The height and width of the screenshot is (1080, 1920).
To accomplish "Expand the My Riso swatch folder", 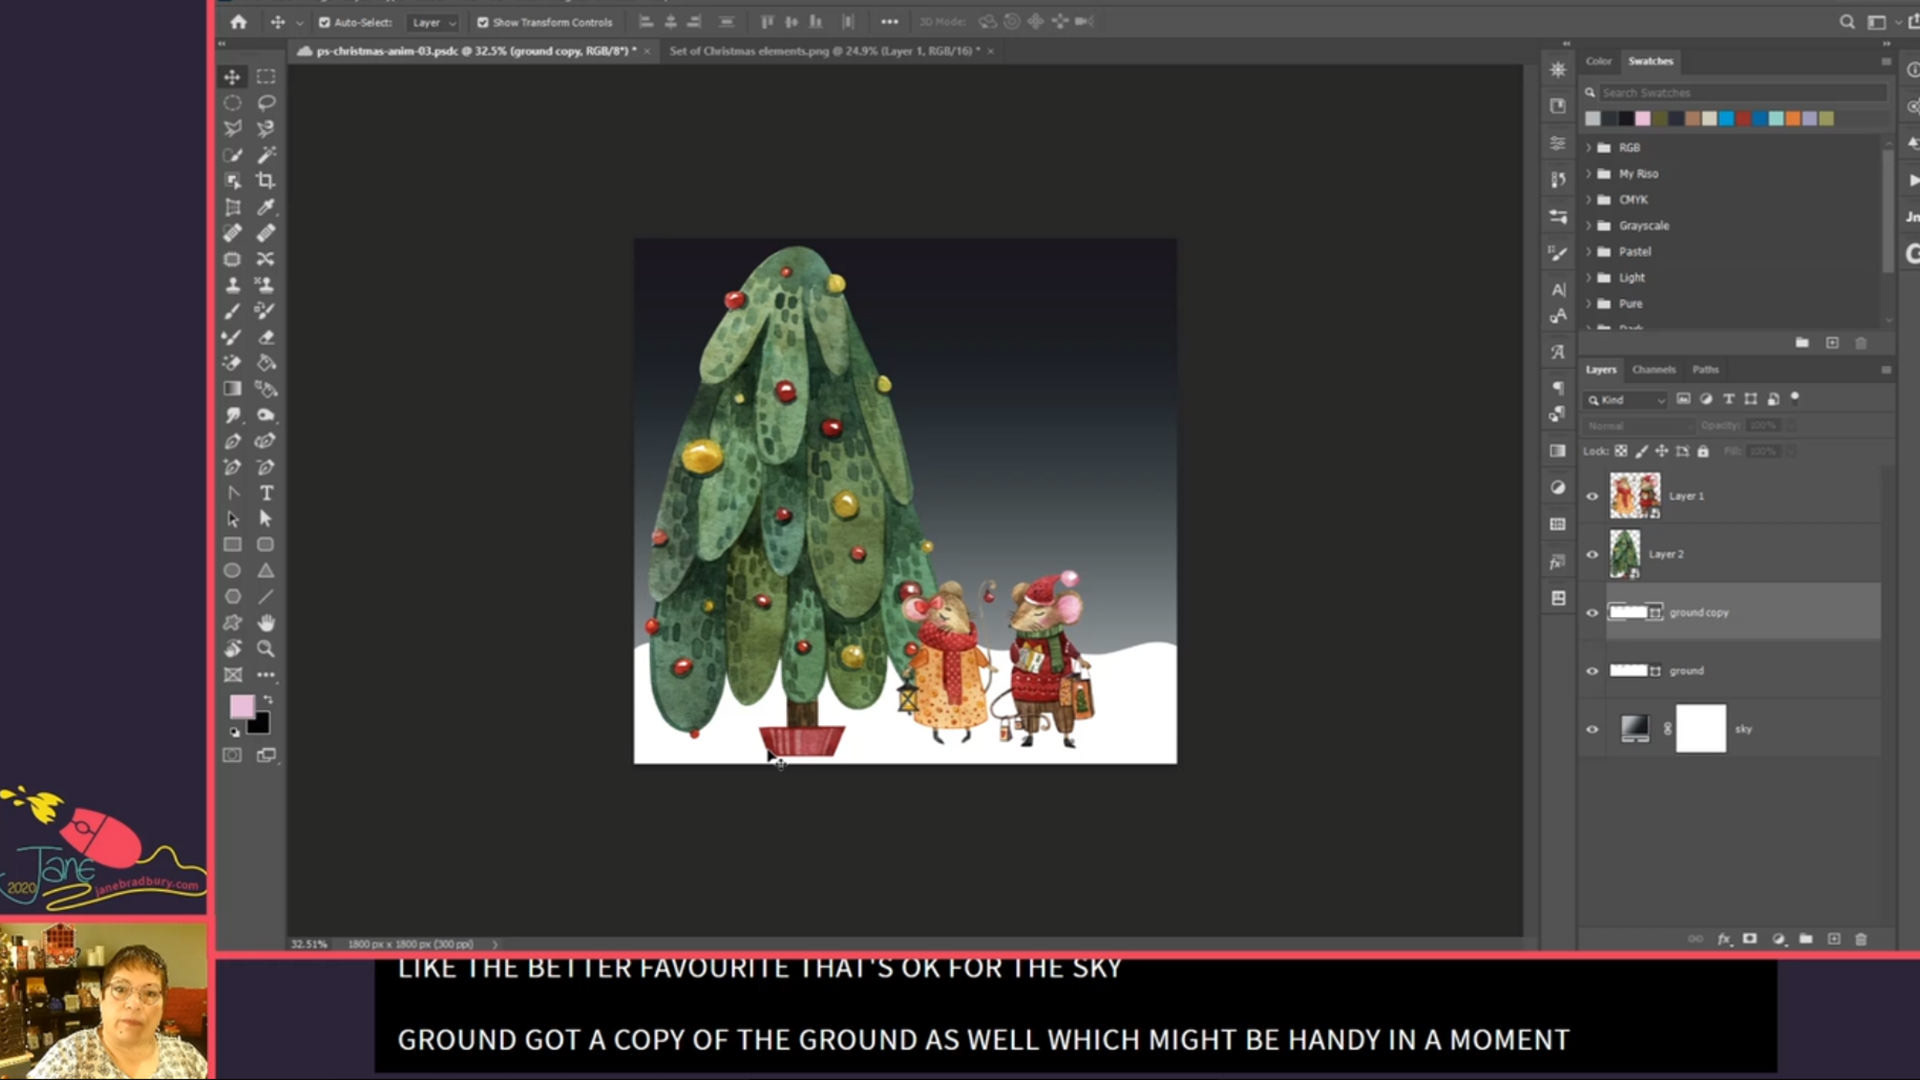I will (x=1589, y=174).
